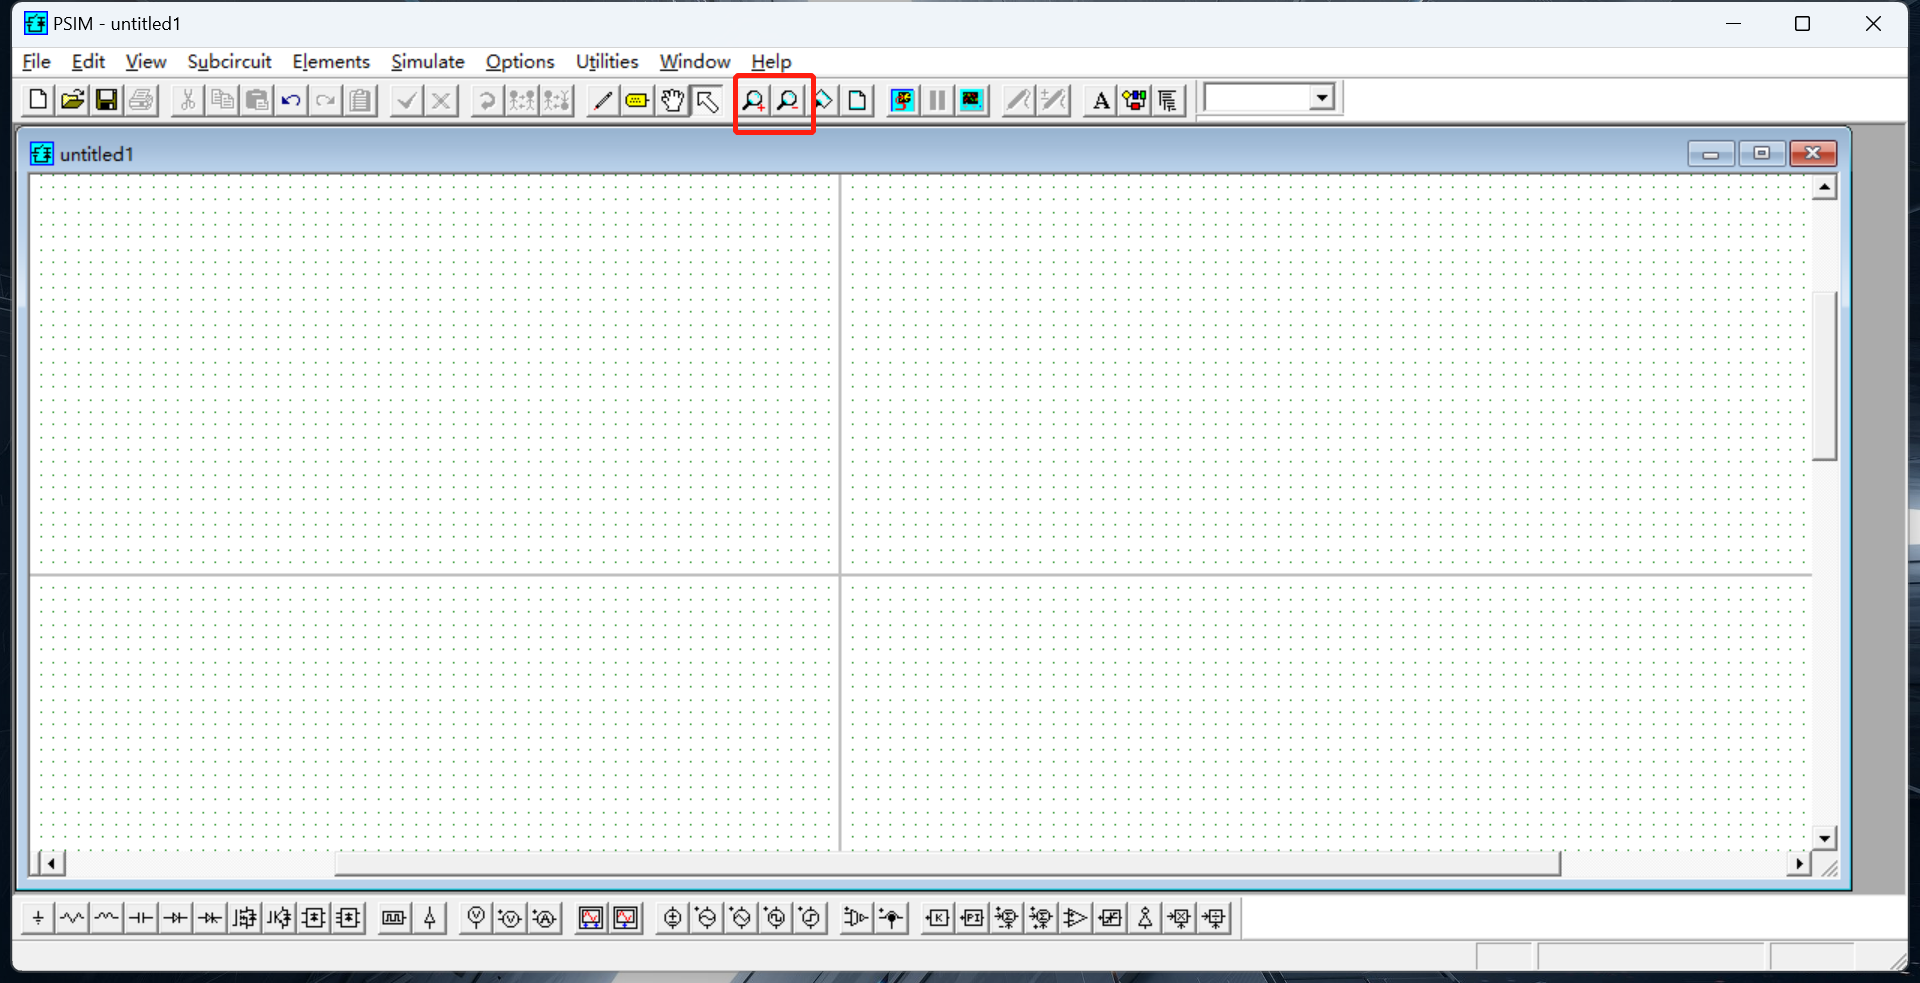Image resolution: width=1920 pixels, height=983 pixels.
Task: Open the toolbar combo box dropdown arrow
Action: [1323, 98]
